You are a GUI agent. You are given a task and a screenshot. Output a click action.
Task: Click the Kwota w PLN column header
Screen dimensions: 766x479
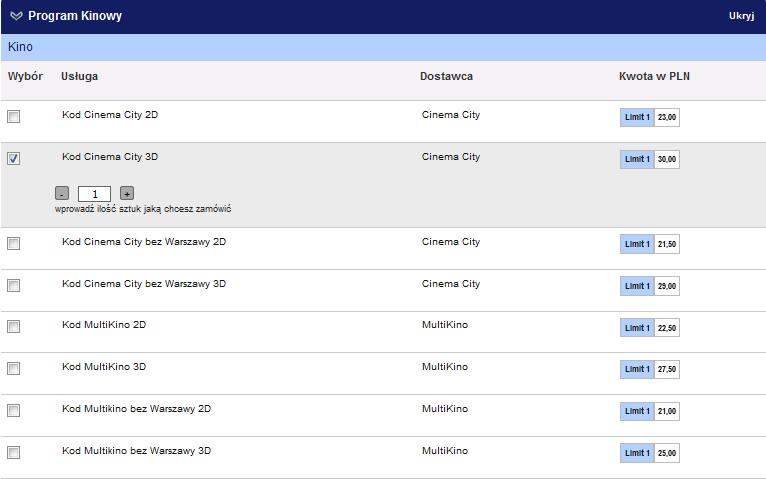[x=654, y=76]
